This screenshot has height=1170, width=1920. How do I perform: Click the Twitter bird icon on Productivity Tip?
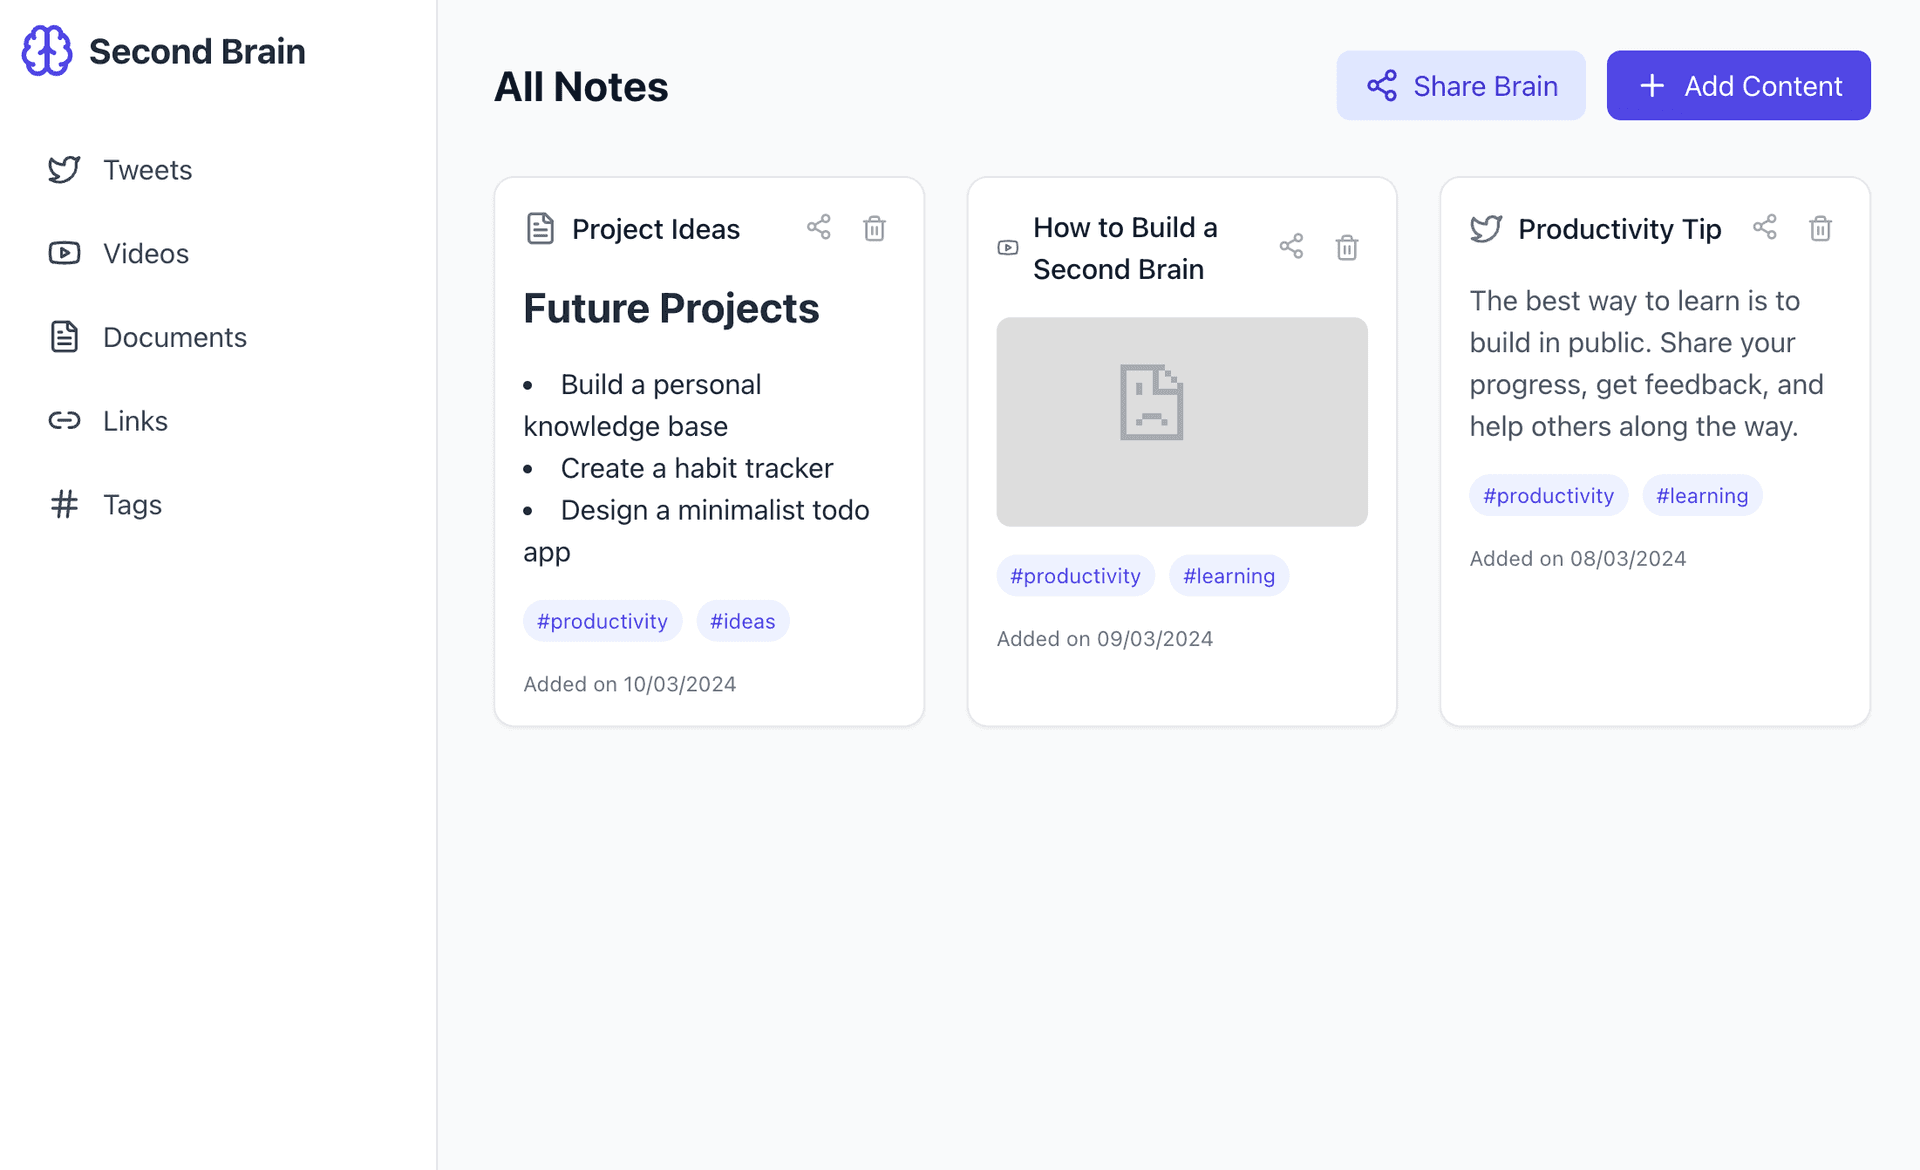pyautogui.click(x=1486, y=228)
